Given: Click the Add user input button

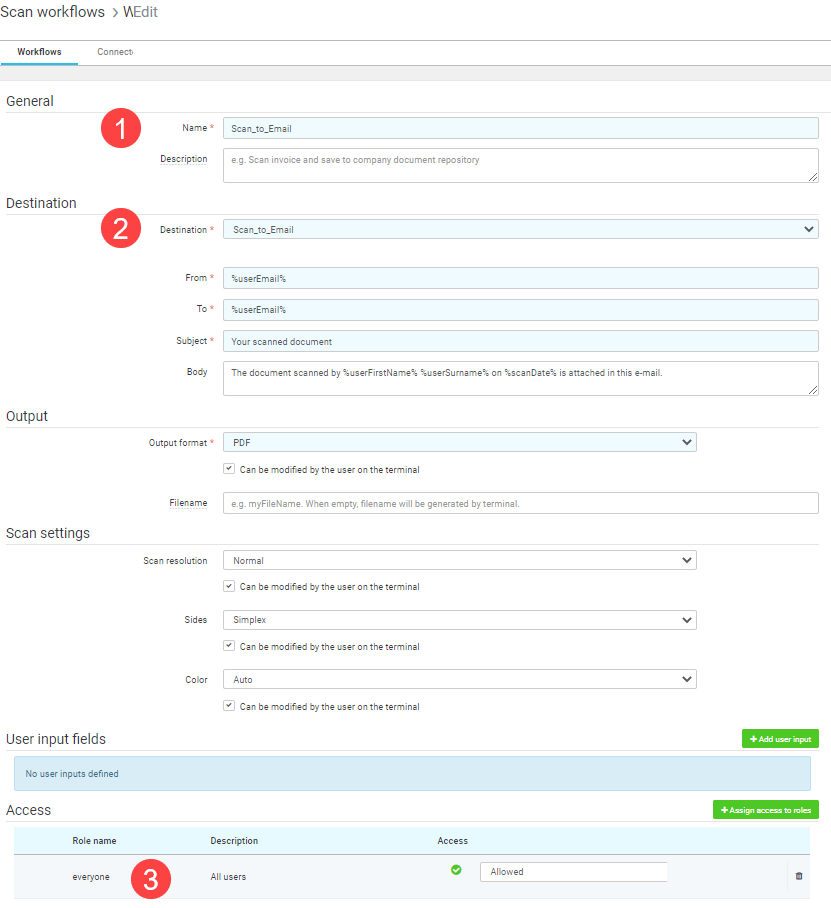Looking at the screenshot, I should click(x=780, y=739).
